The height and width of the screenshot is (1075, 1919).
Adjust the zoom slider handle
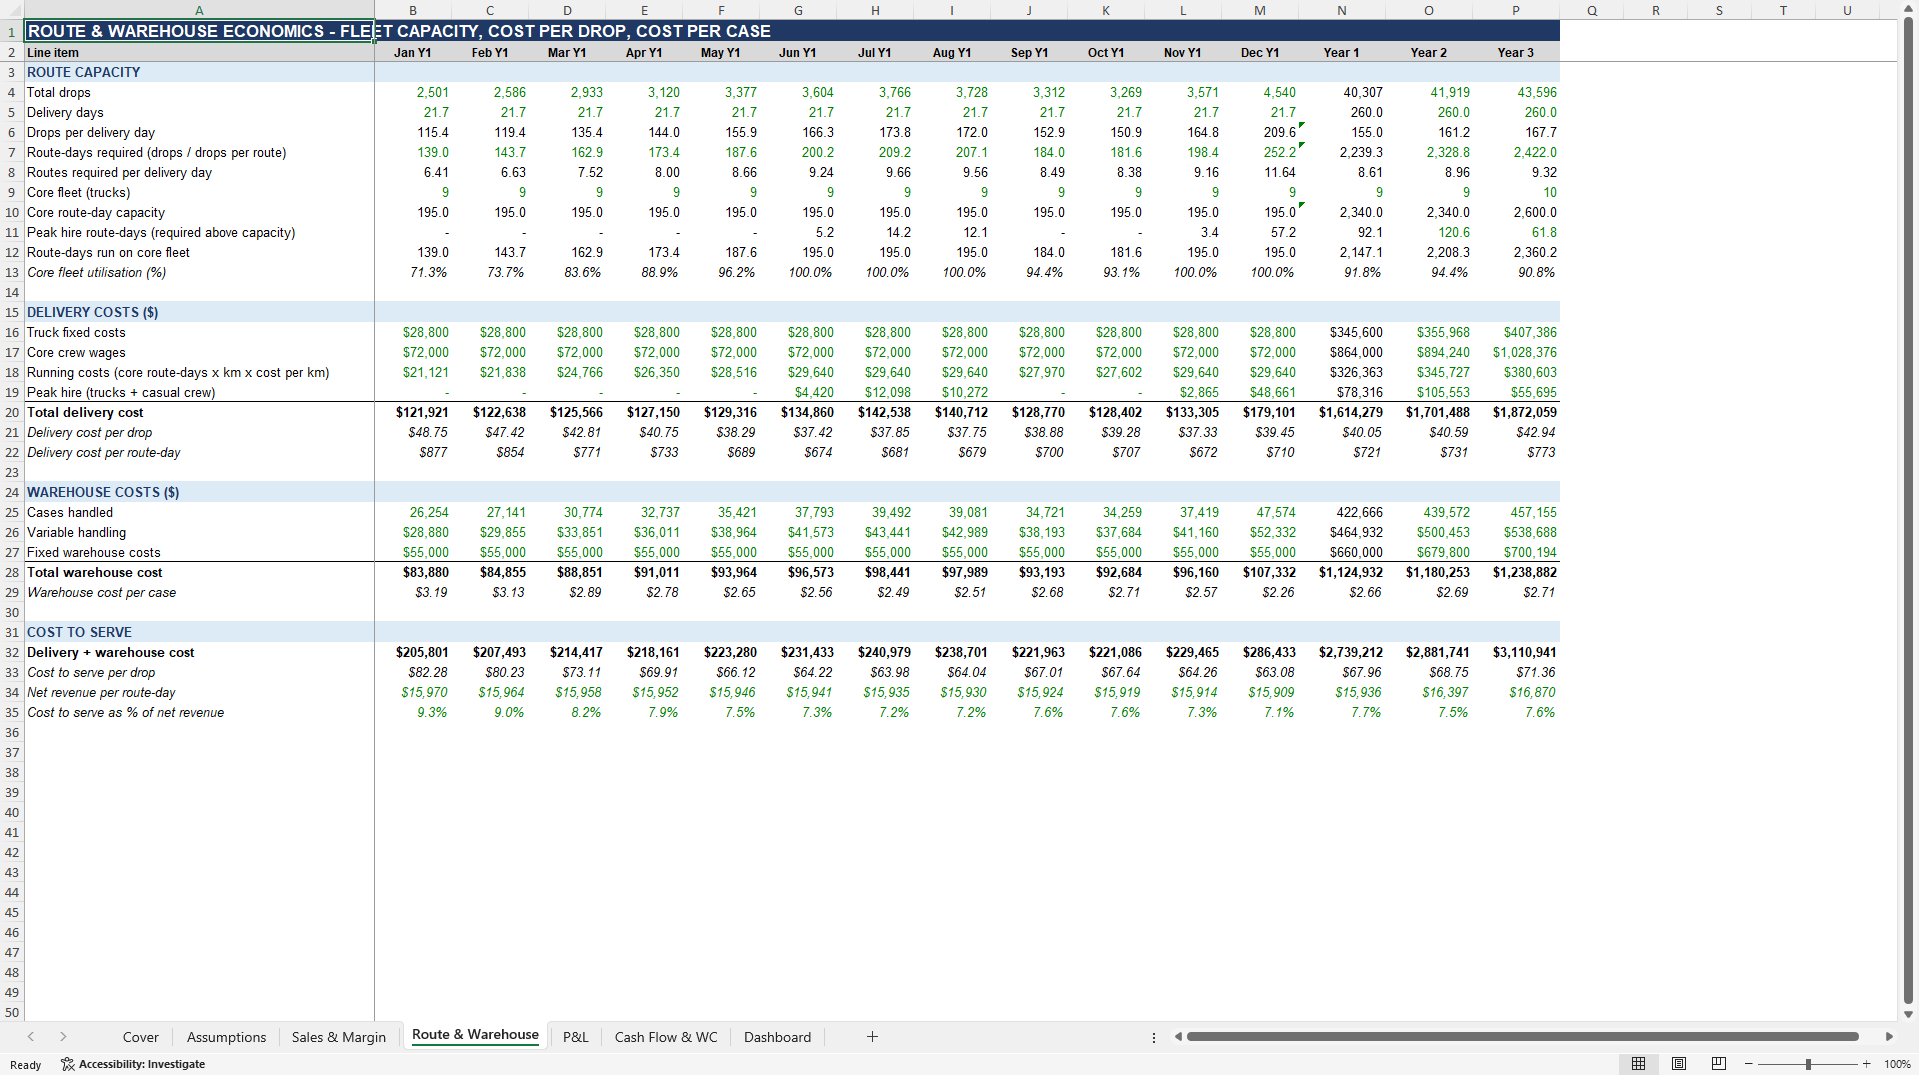pos(1808,1064)
